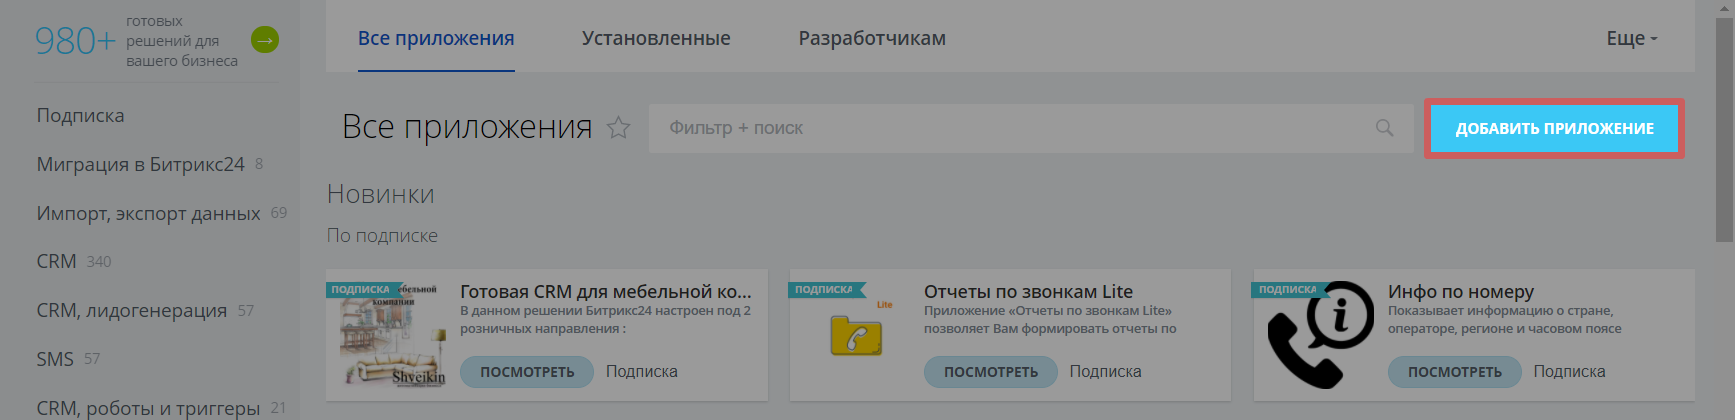Open the Подписка sidebar category
Image resolution: width=1735 pixels, height=420 pixels.
coord(81,115)
